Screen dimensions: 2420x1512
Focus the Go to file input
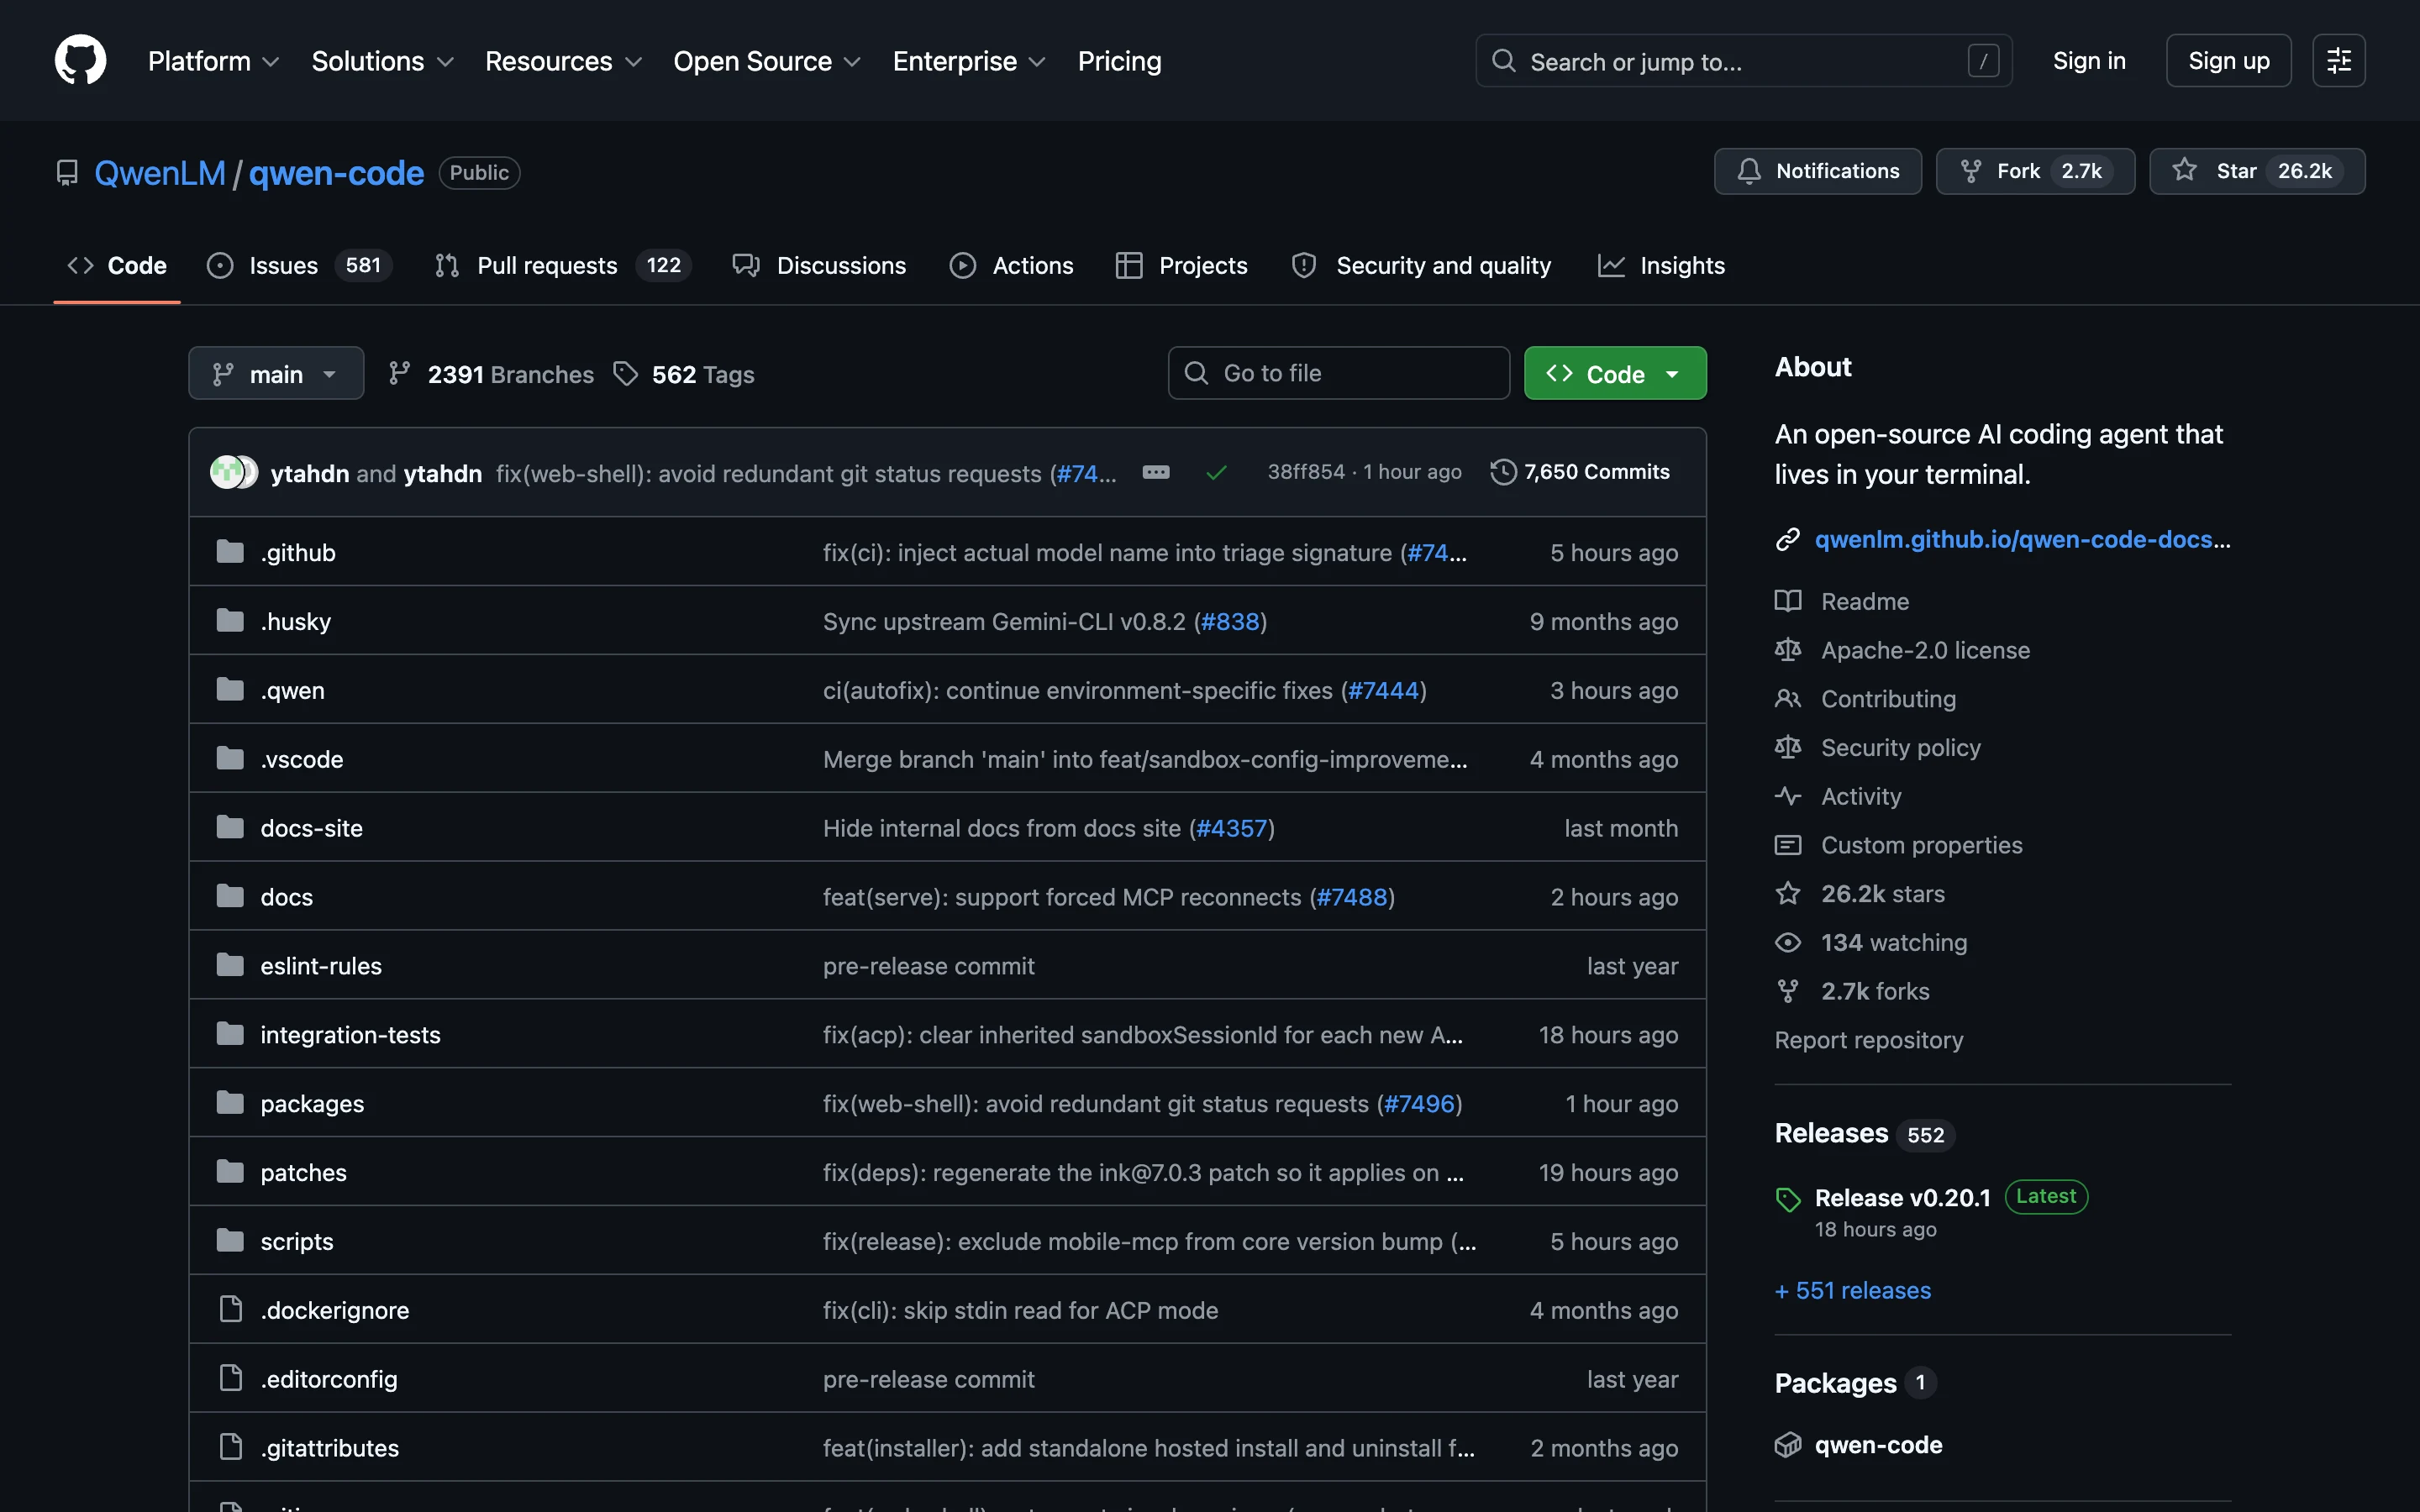[x=1338, y=374]
